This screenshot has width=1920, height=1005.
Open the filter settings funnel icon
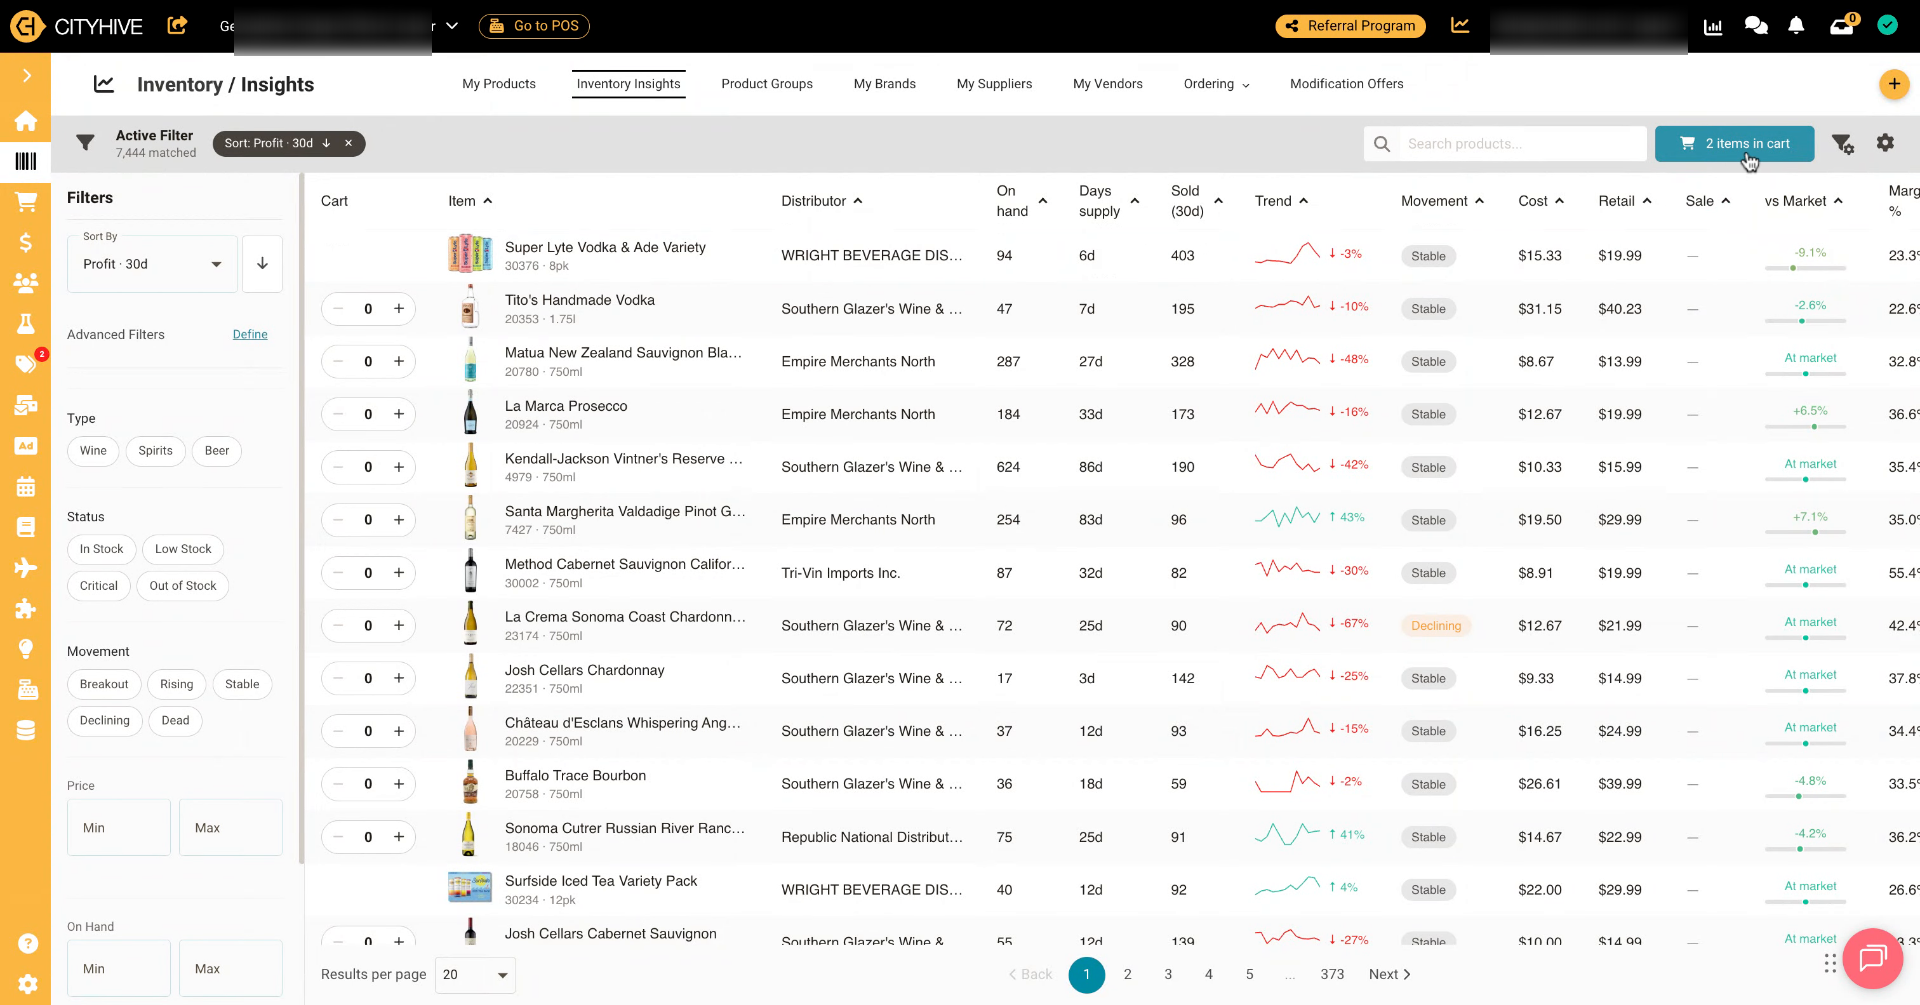(x=1843, y=144)
